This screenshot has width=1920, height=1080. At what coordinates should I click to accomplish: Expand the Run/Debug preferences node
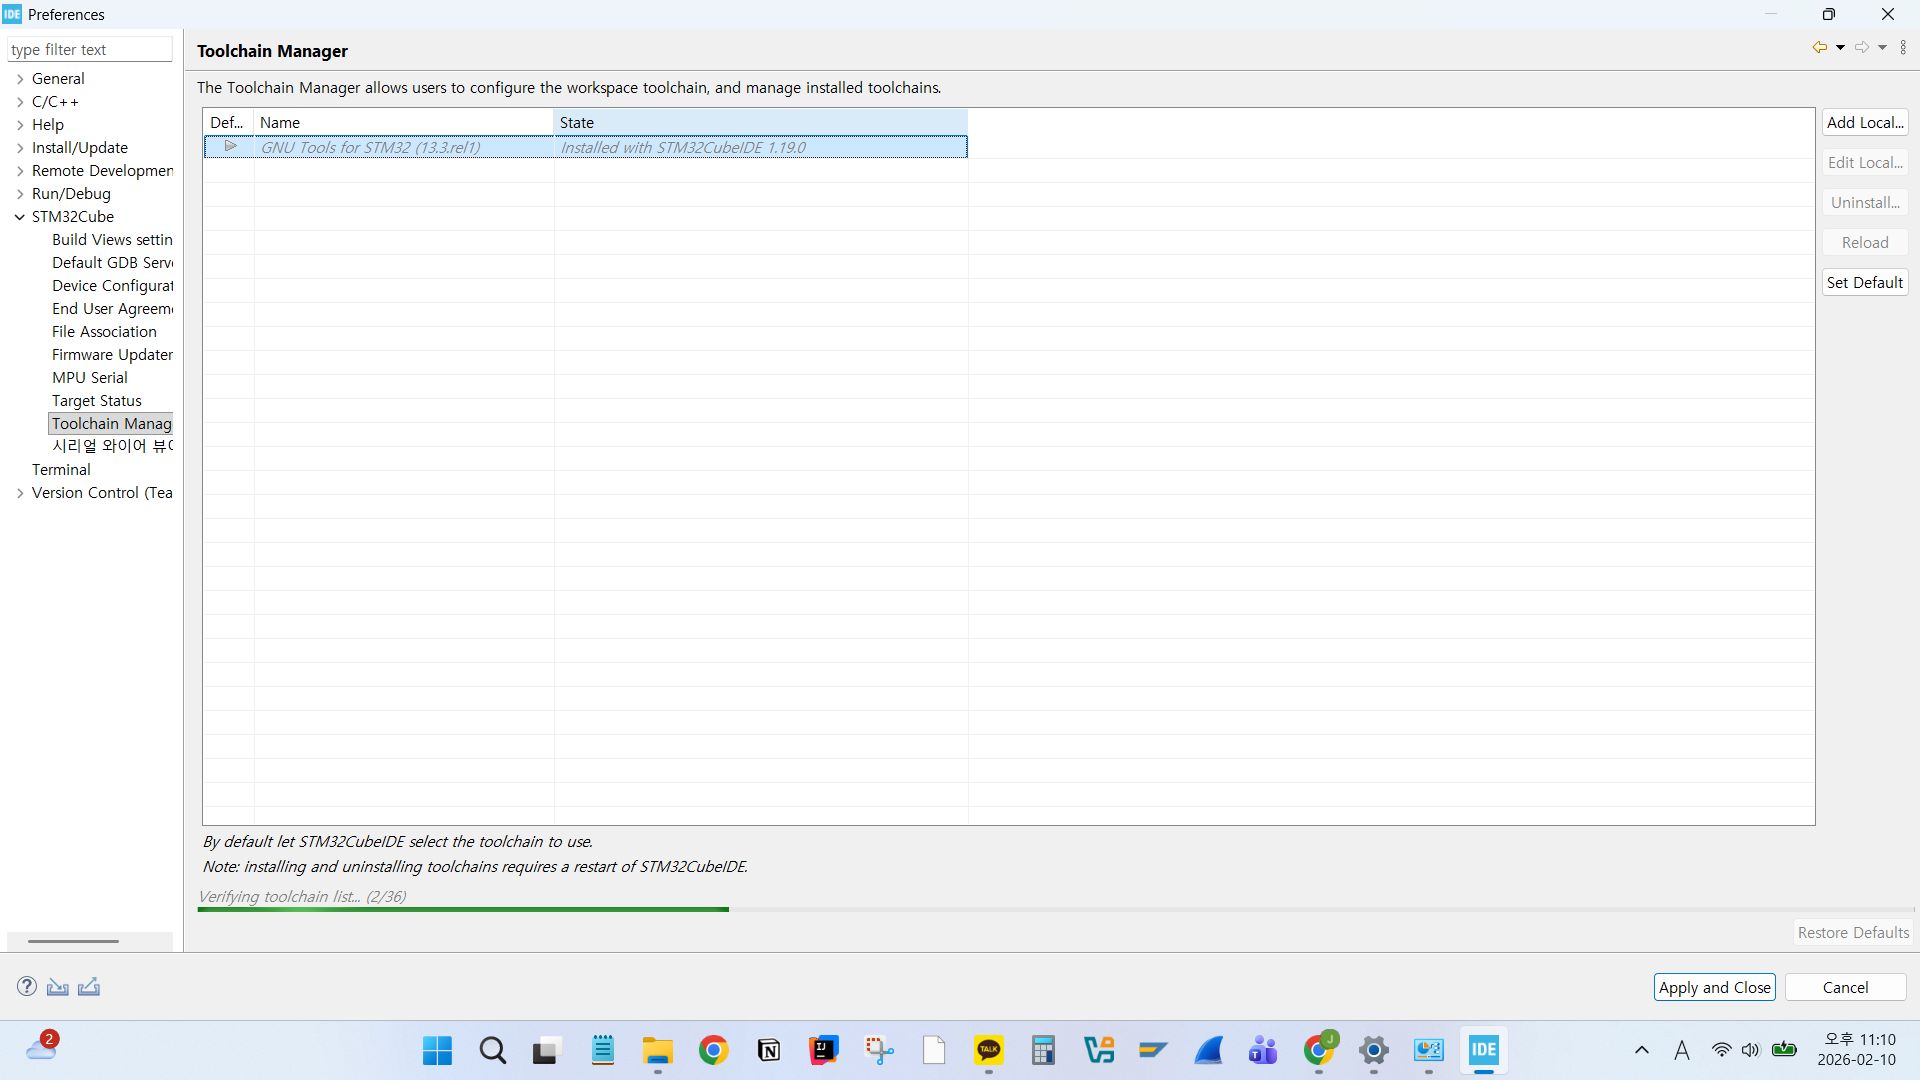pos(20,194)
